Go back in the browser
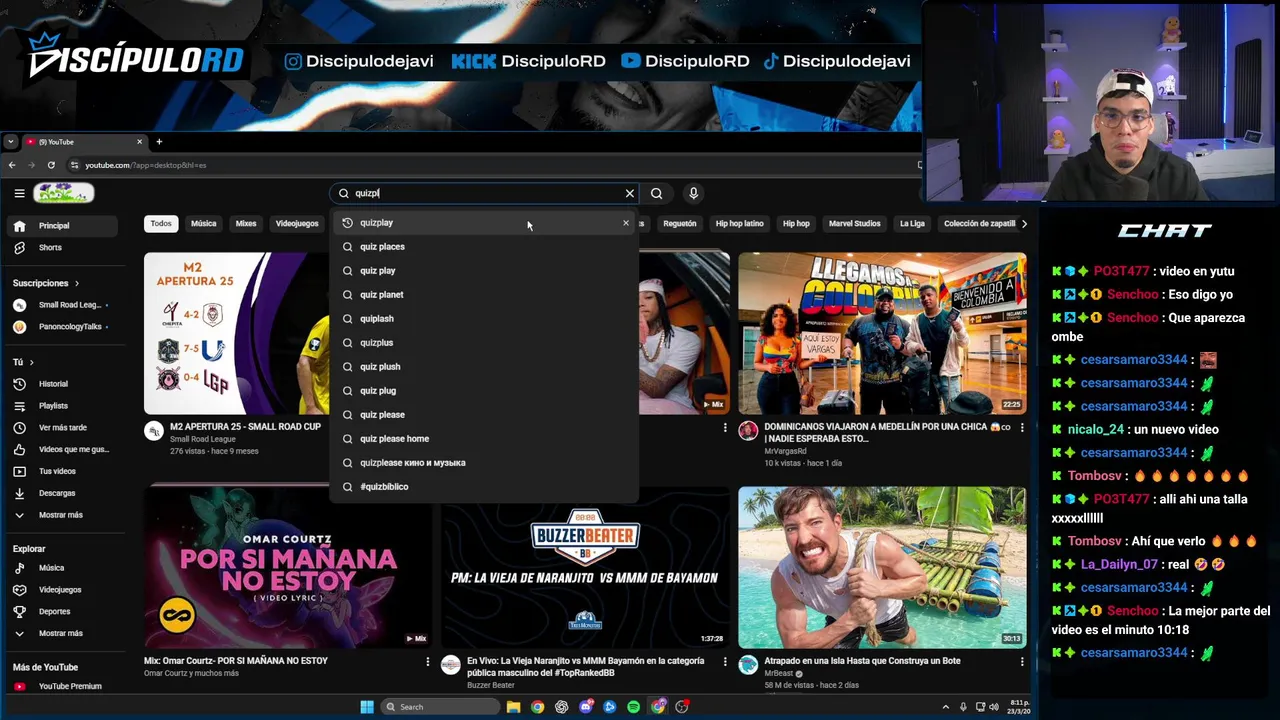 click(12, 165)
